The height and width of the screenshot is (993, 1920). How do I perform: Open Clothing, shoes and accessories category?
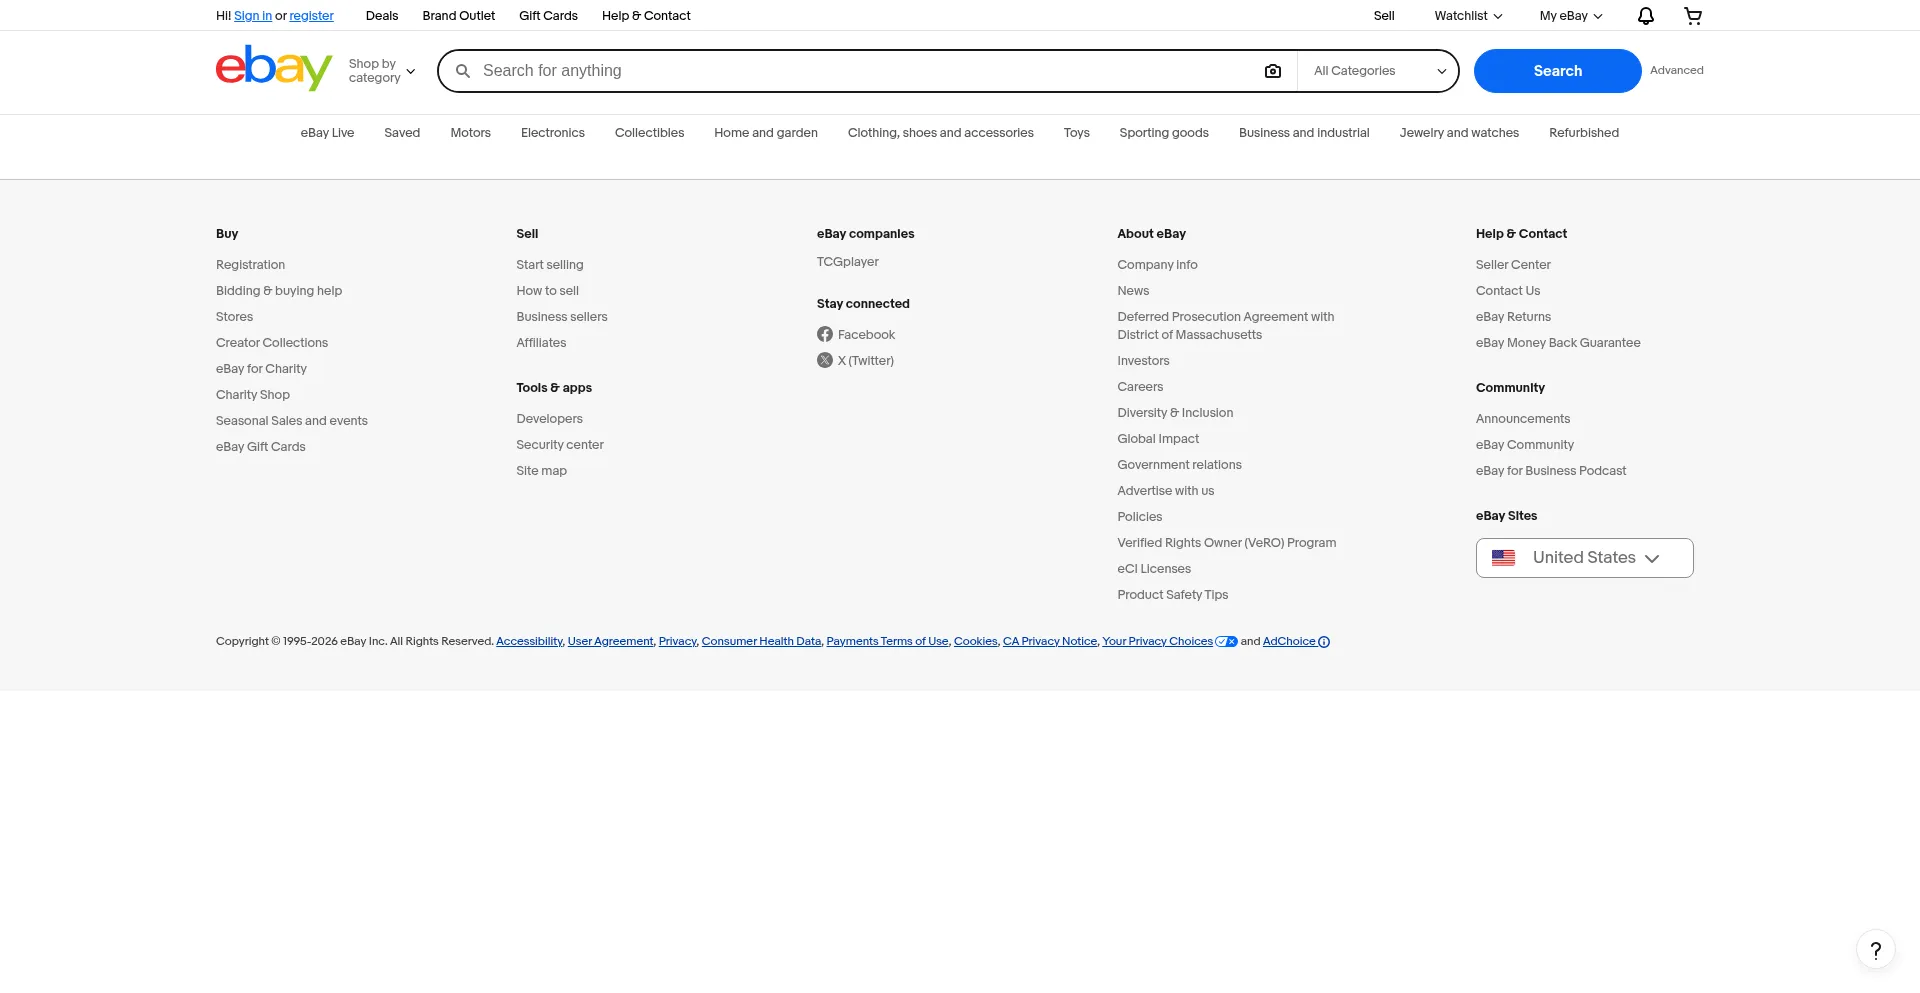tap(941, 133)
